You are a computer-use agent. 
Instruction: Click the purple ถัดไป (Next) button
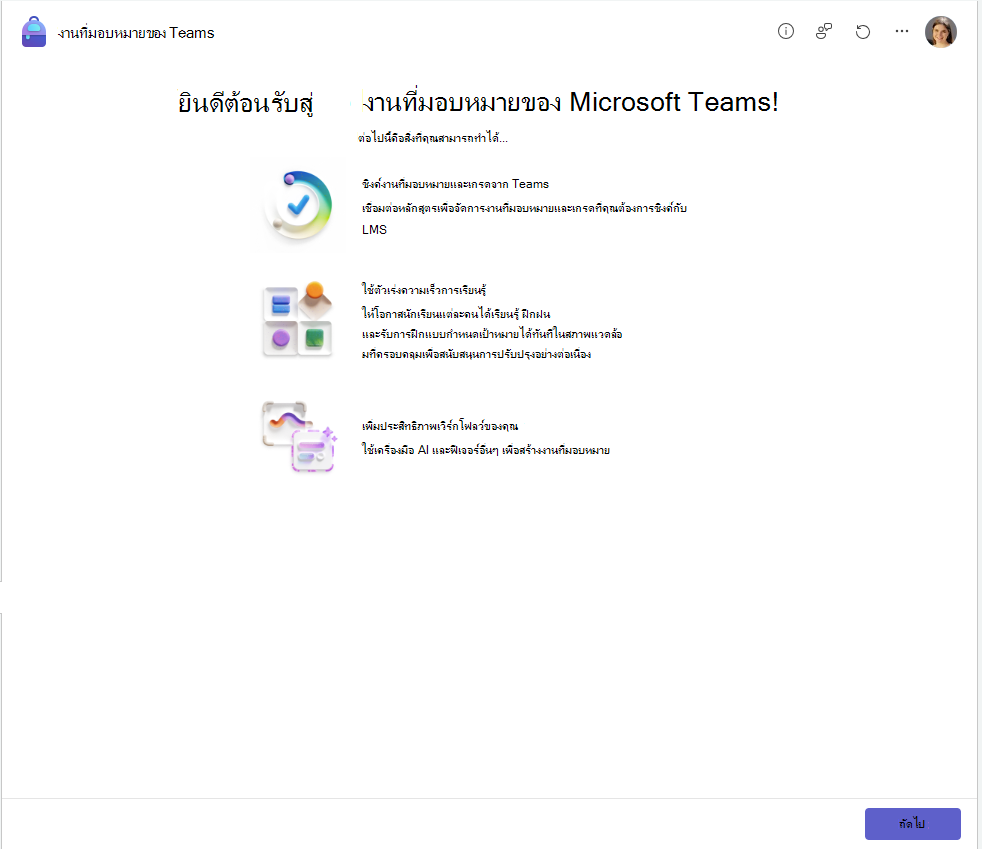[912, 823]
